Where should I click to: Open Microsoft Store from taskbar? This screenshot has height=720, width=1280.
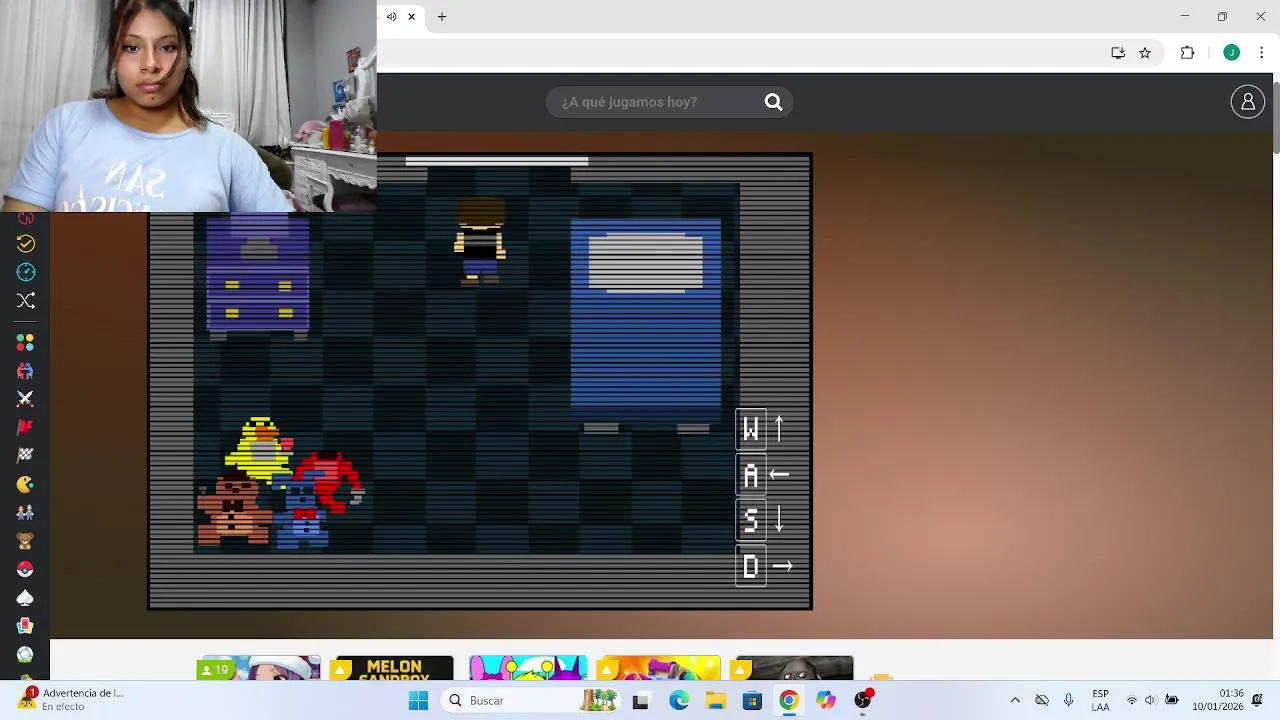tap(752, 700)
